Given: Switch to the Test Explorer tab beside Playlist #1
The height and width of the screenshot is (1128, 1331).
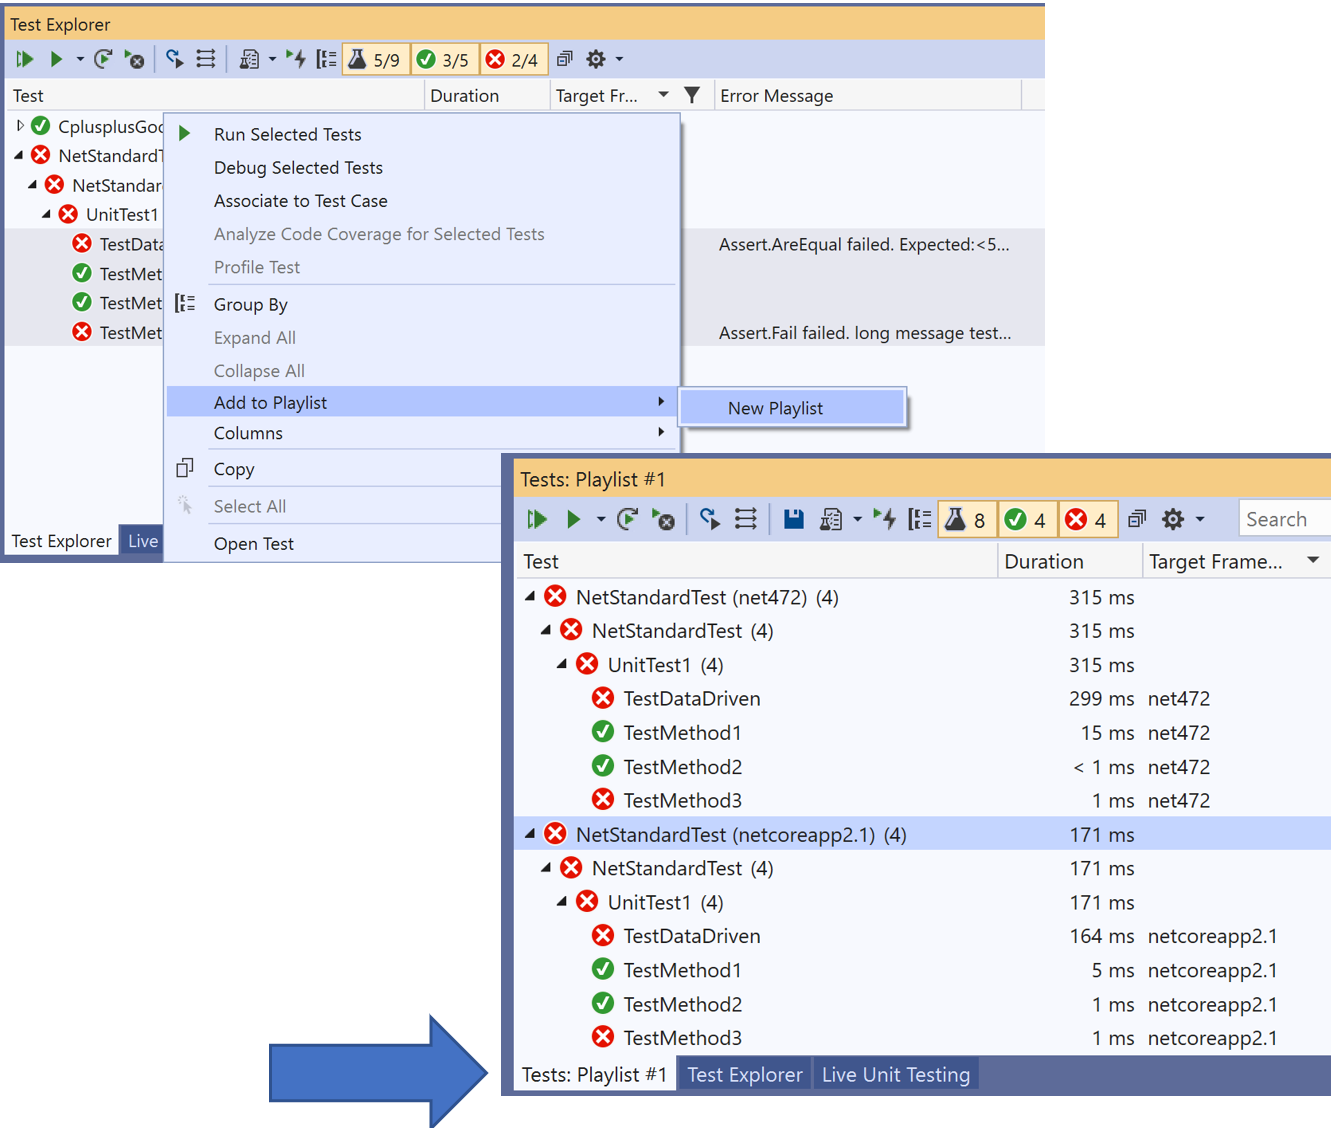Looking at the screenshot, I should pos(745,1074).
